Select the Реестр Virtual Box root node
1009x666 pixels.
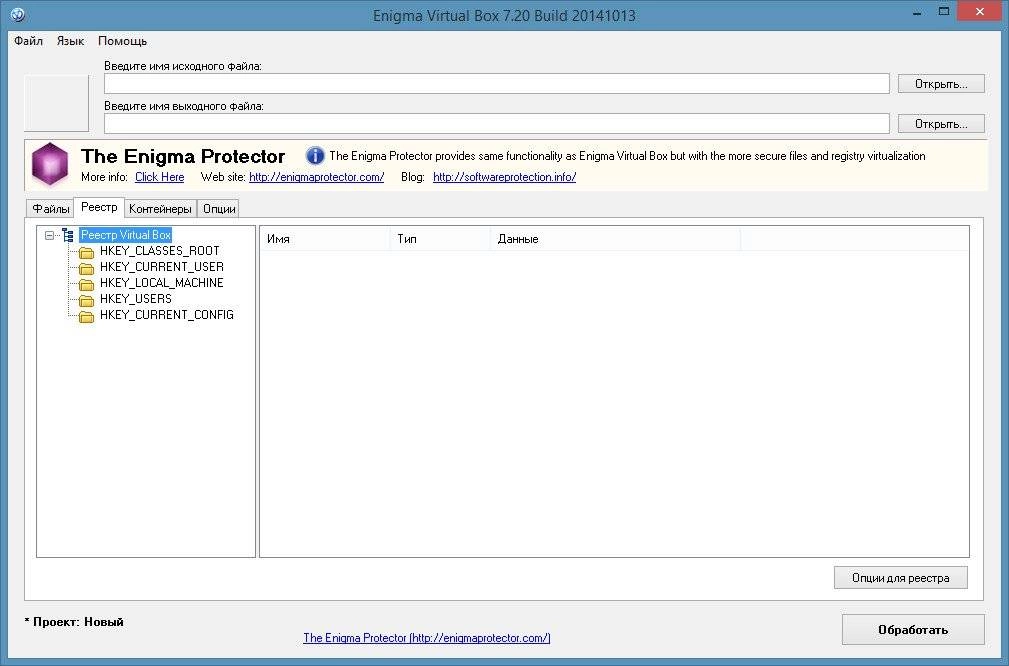click(125, 235)
